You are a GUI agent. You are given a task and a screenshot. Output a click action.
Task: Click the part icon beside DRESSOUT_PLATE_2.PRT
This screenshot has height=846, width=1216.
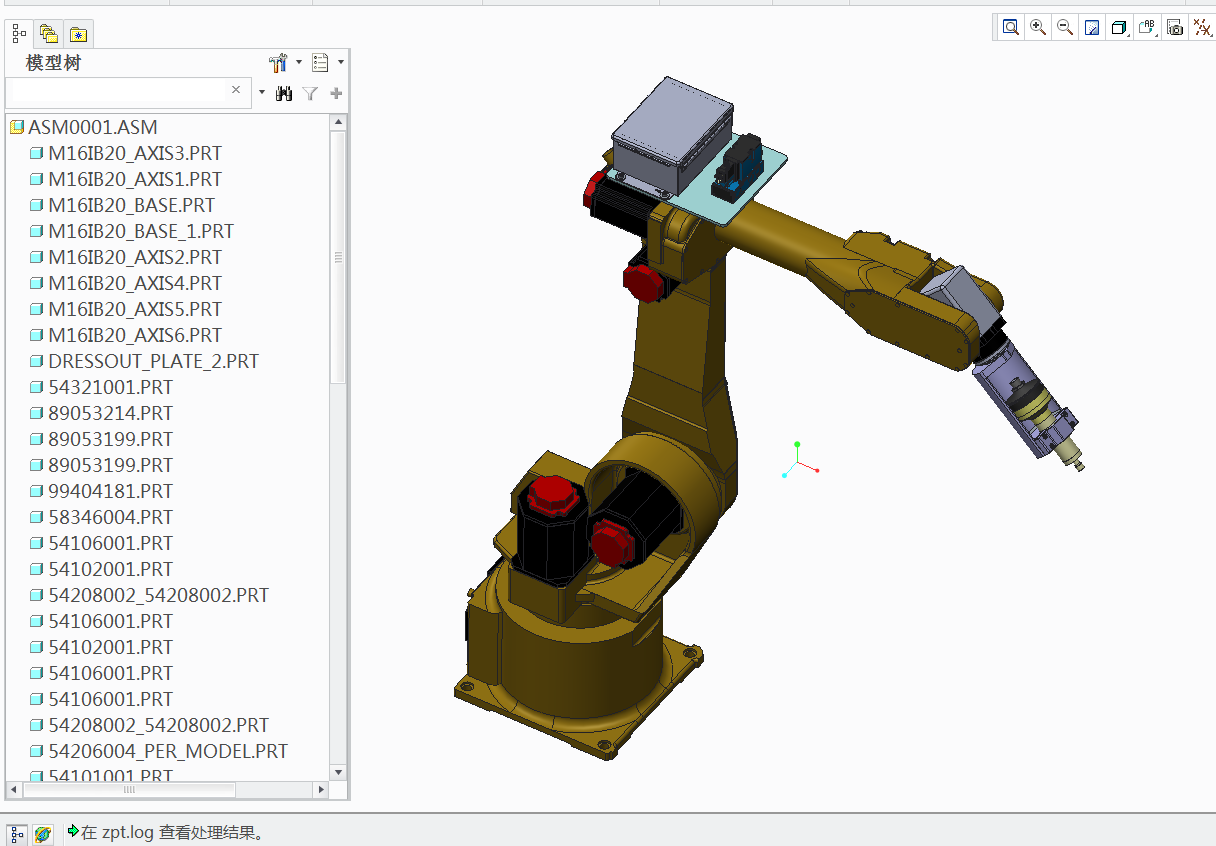[37, 361]
